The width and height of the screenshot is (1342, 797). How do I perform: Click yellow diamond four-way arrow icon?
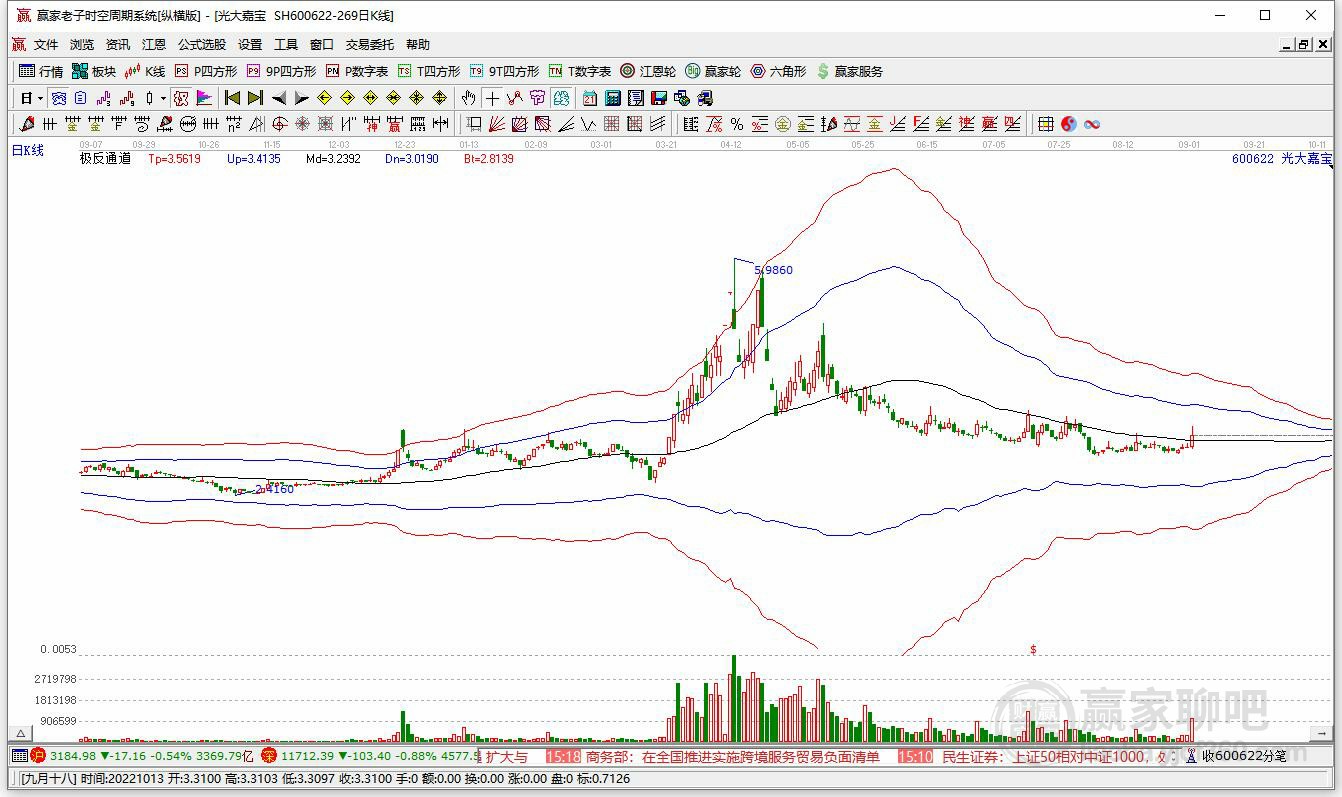pos(439,98)
